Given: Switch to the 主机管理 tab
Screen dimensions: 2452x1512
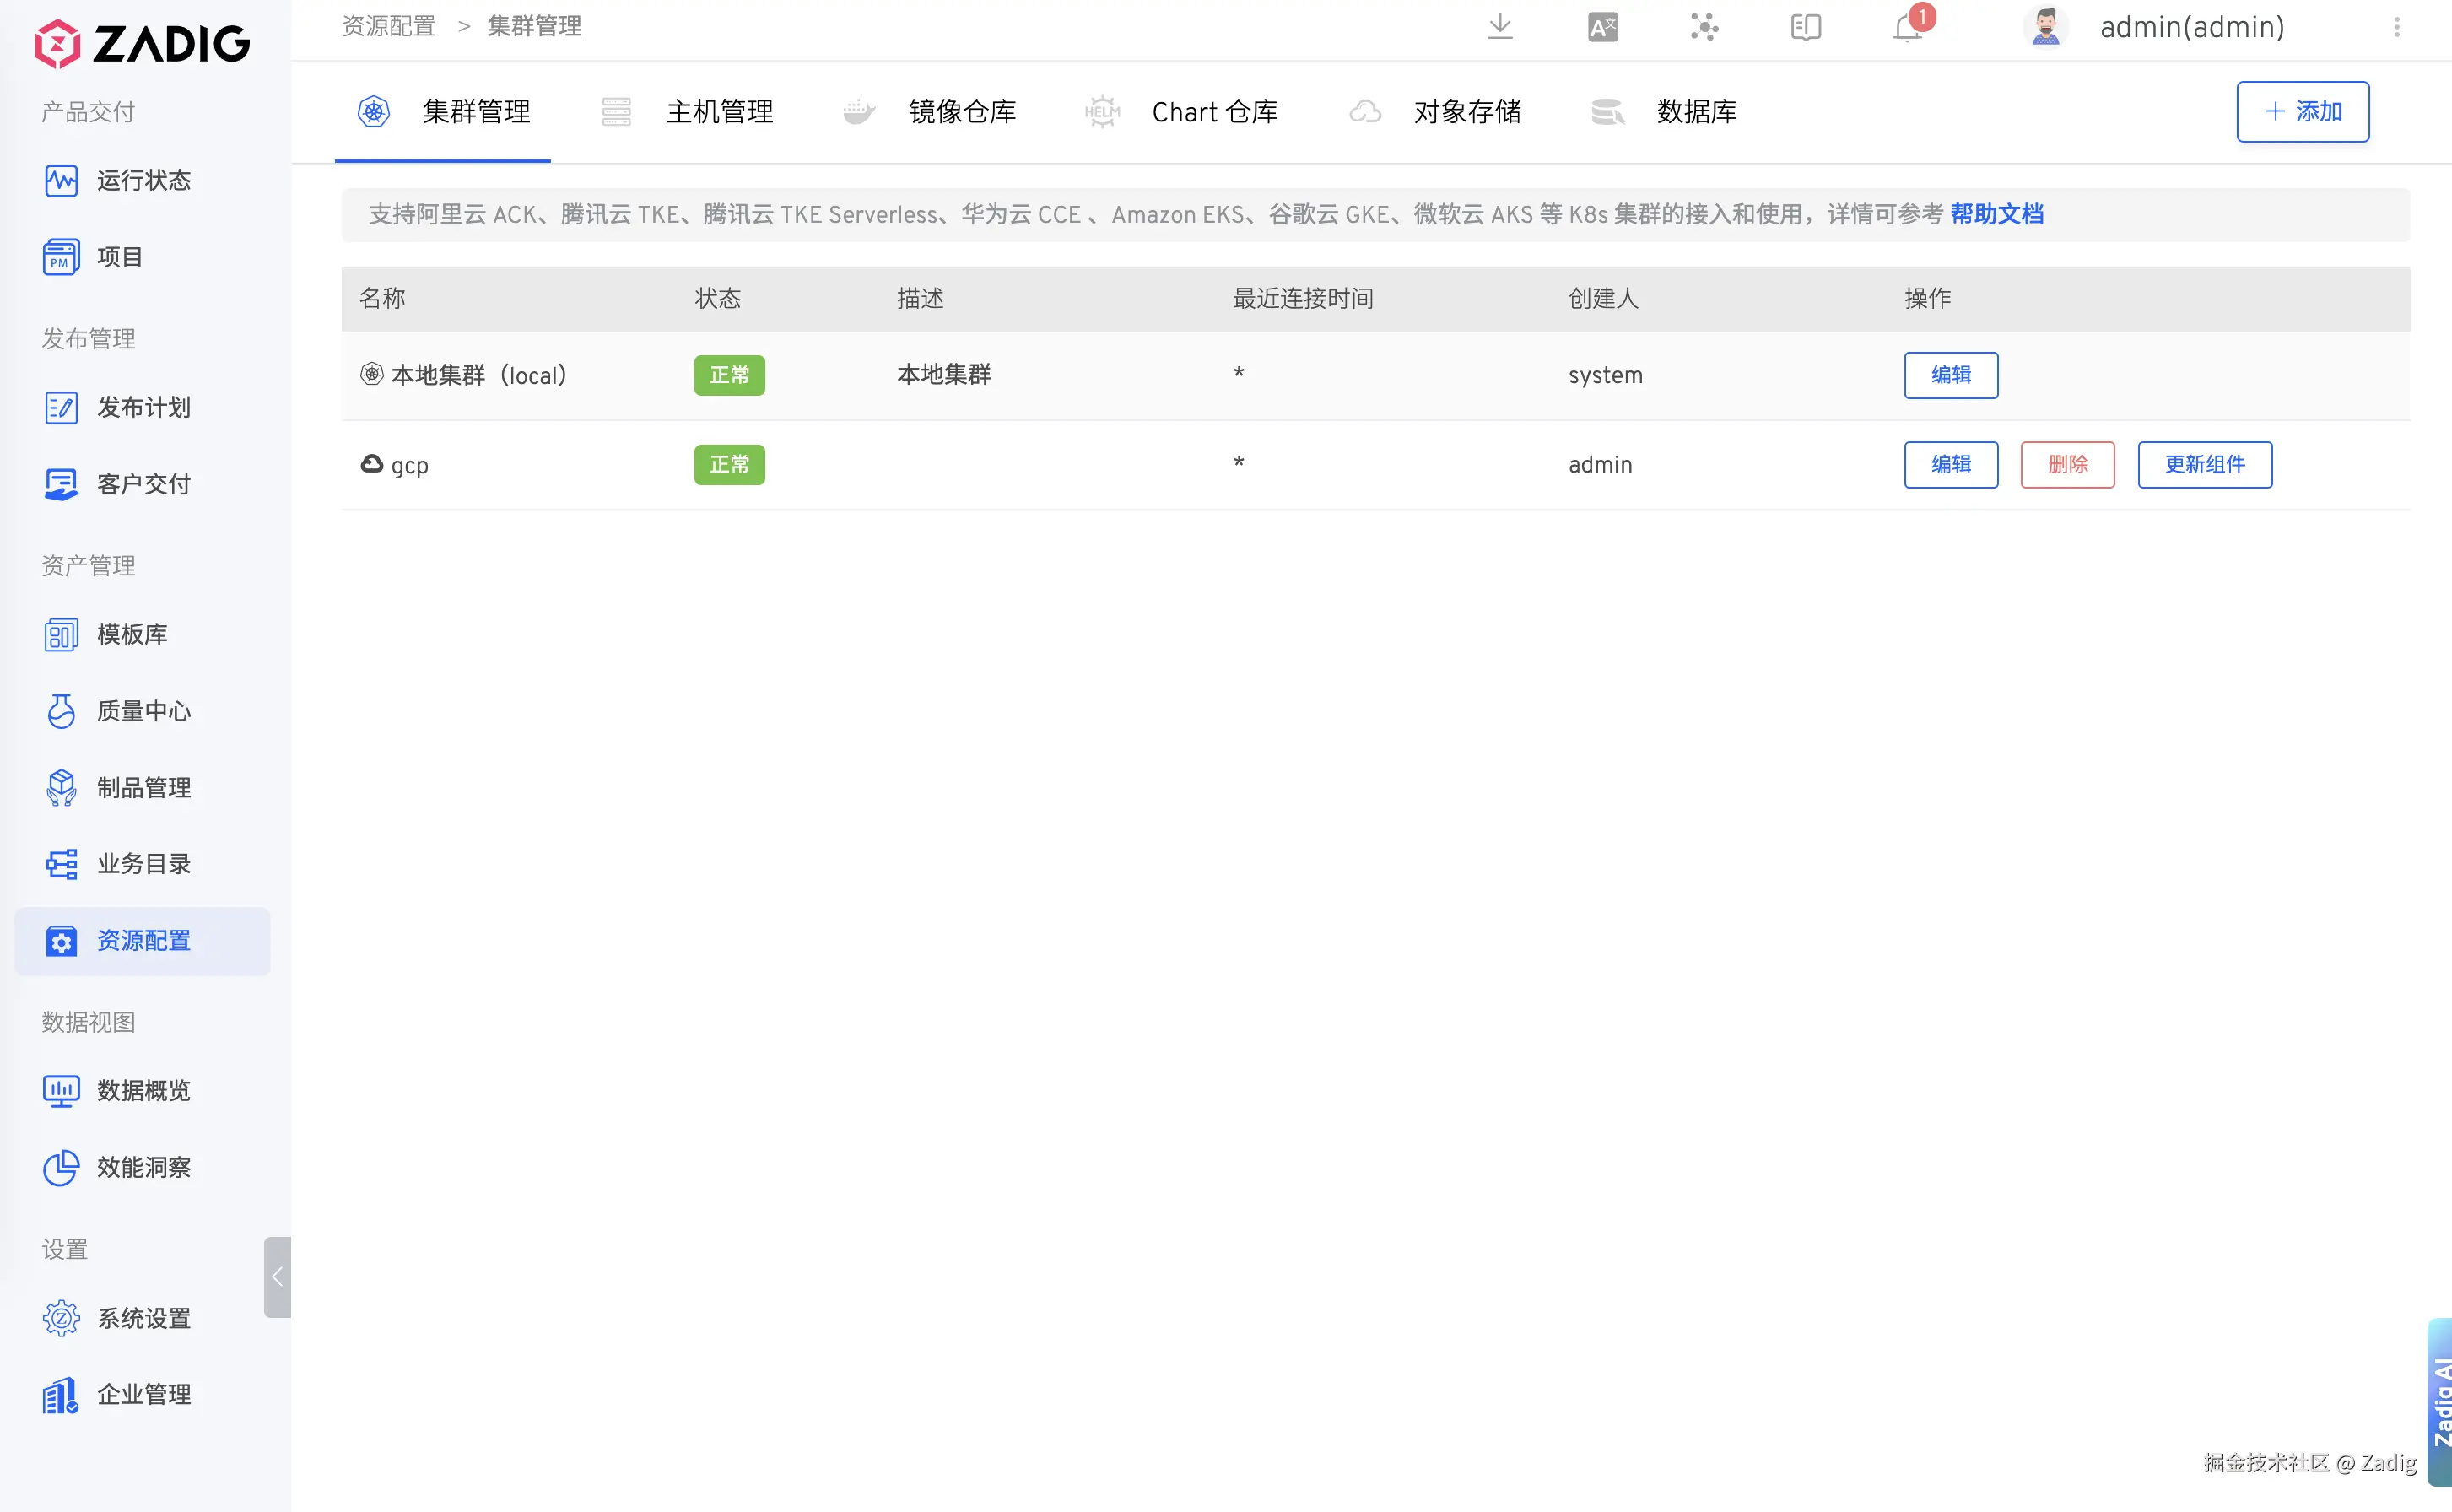Looking at the screenshot, I should click(719, 112).
